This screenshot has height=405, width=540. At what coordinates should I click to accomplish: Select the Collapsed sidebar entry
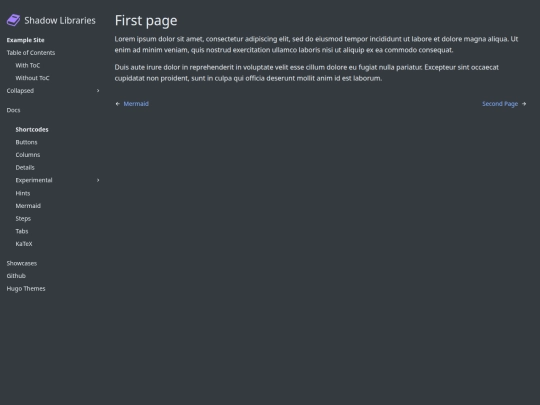coord(20,91)
